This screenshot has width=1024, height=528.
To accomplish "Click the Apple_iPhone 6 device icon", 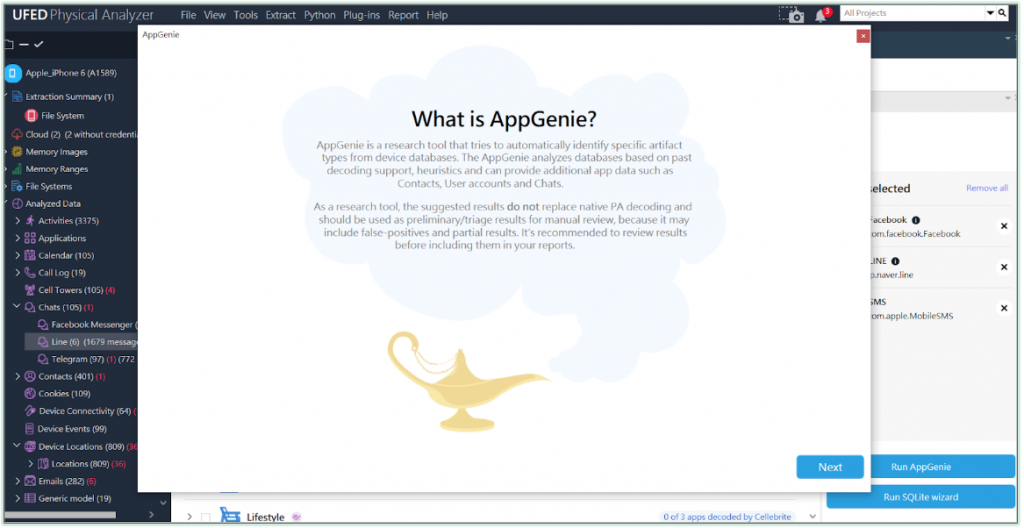I will click(13, 73).
